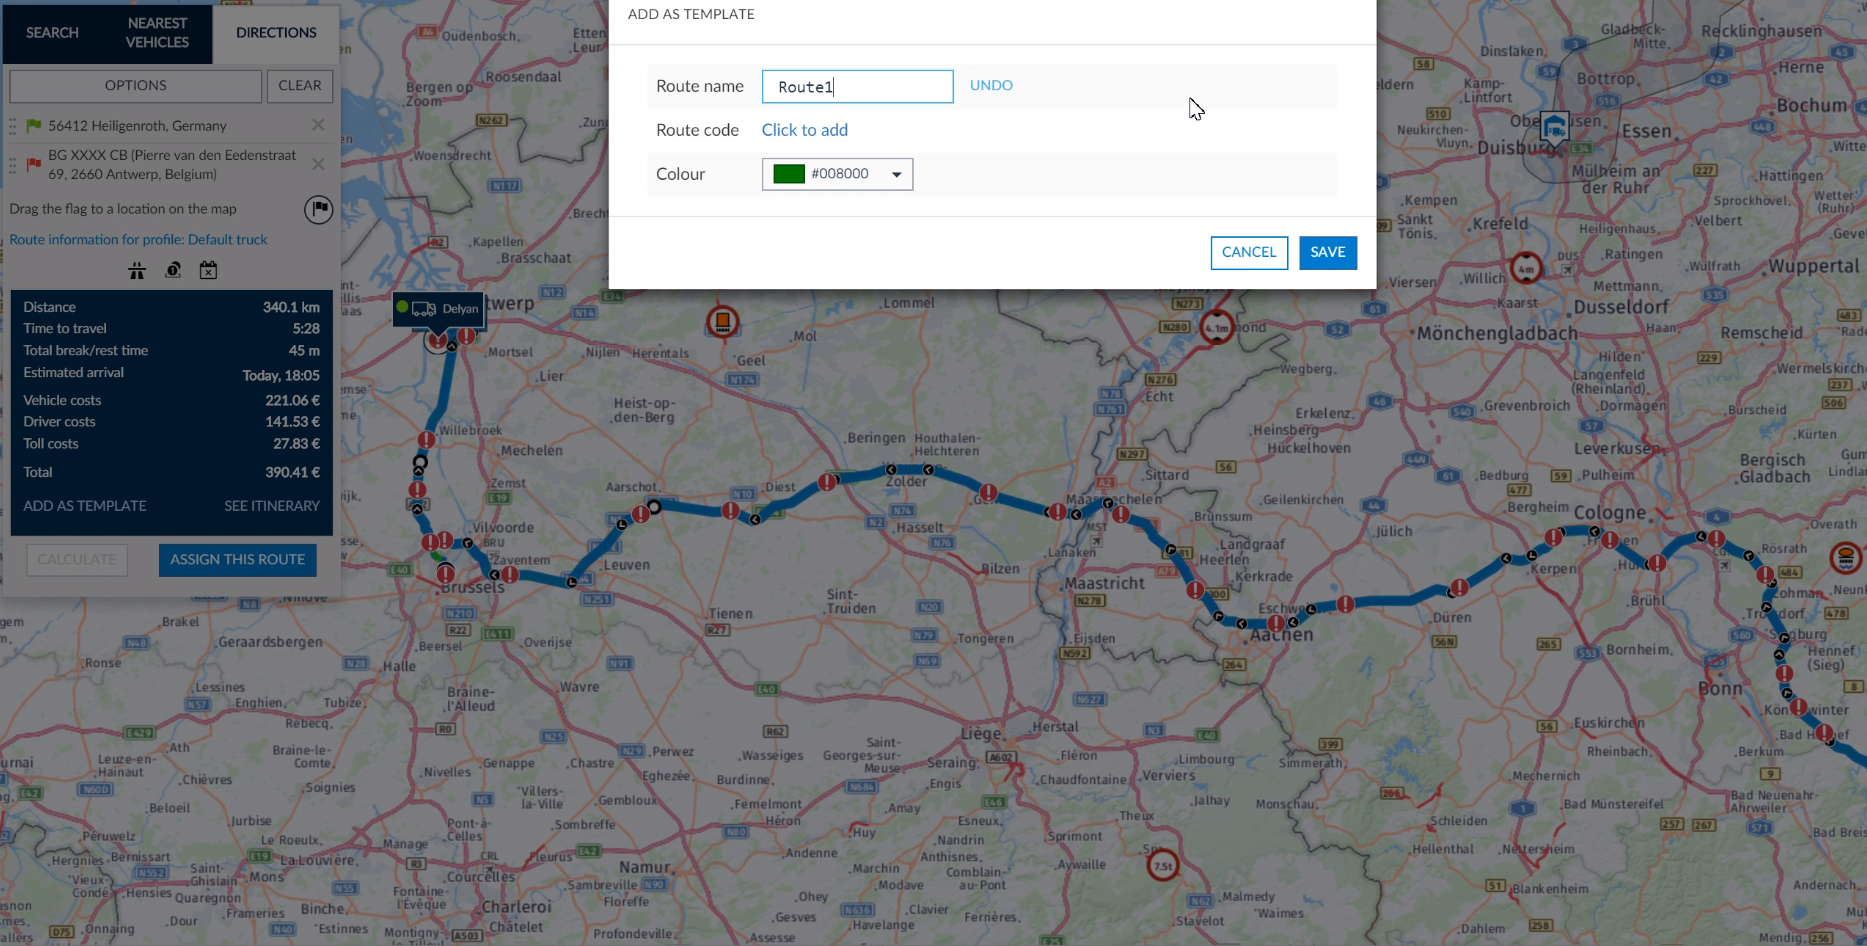Image resolution: width=1867 pixels, height=946 pixels.
Task: Open the Nearest Vehicles tab
Action: pos(157,33)
